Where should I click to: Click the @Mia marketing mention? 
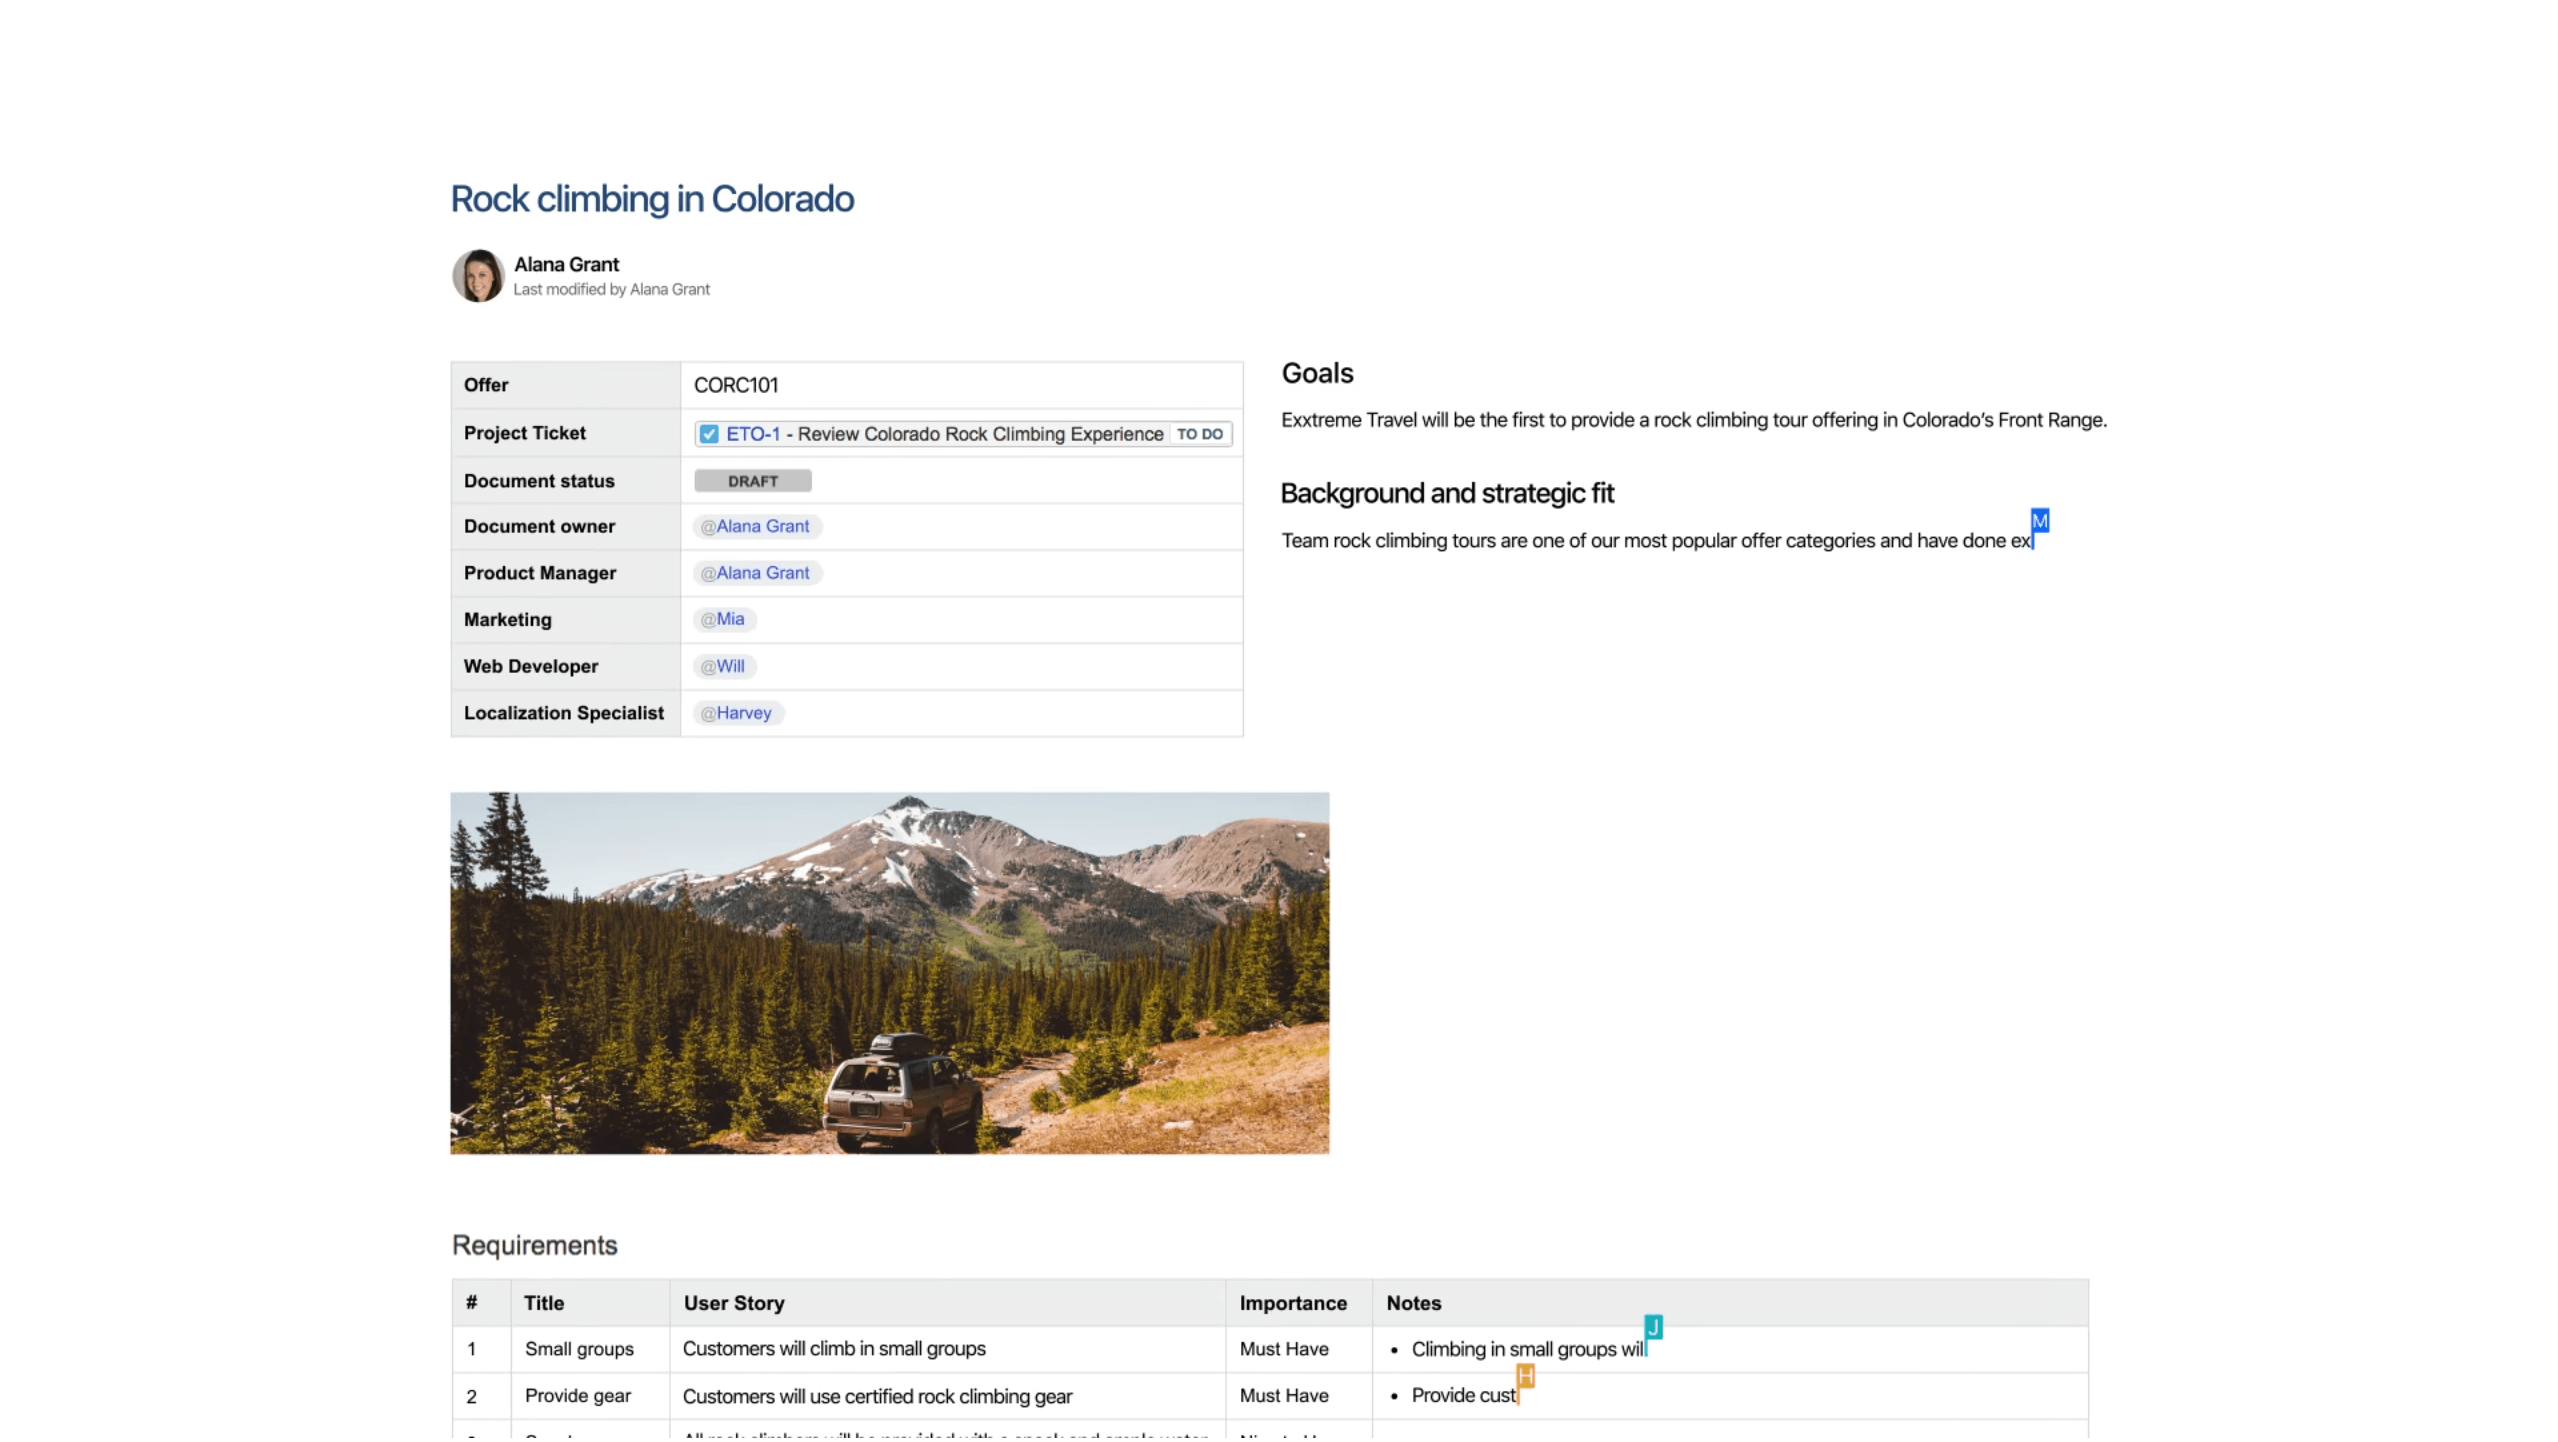722,619
